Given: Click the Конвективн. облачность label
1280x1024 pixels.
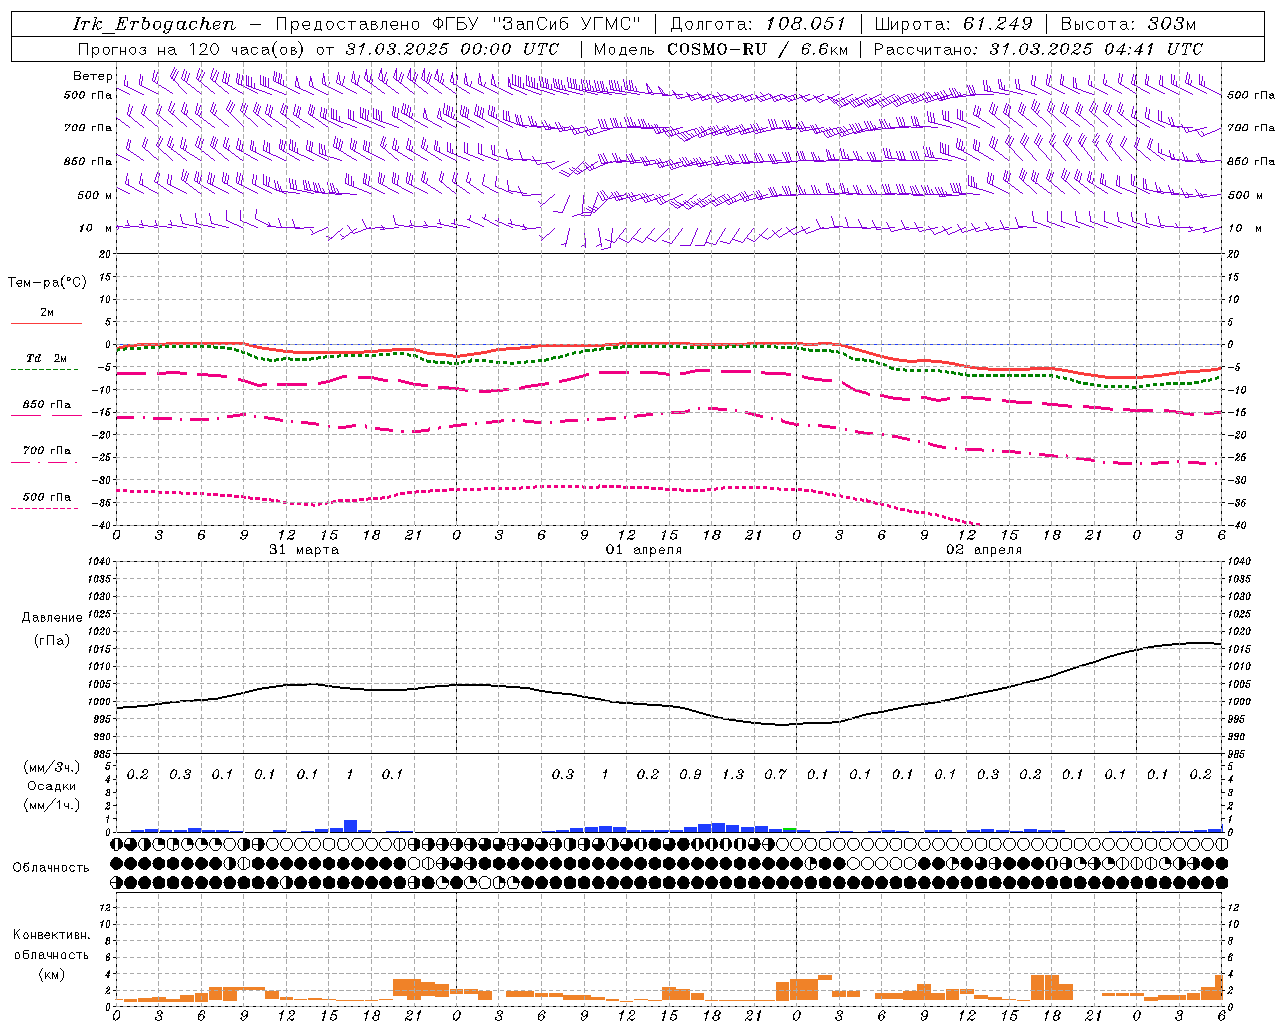Looking at the screenshot, I should pos(51,944).
